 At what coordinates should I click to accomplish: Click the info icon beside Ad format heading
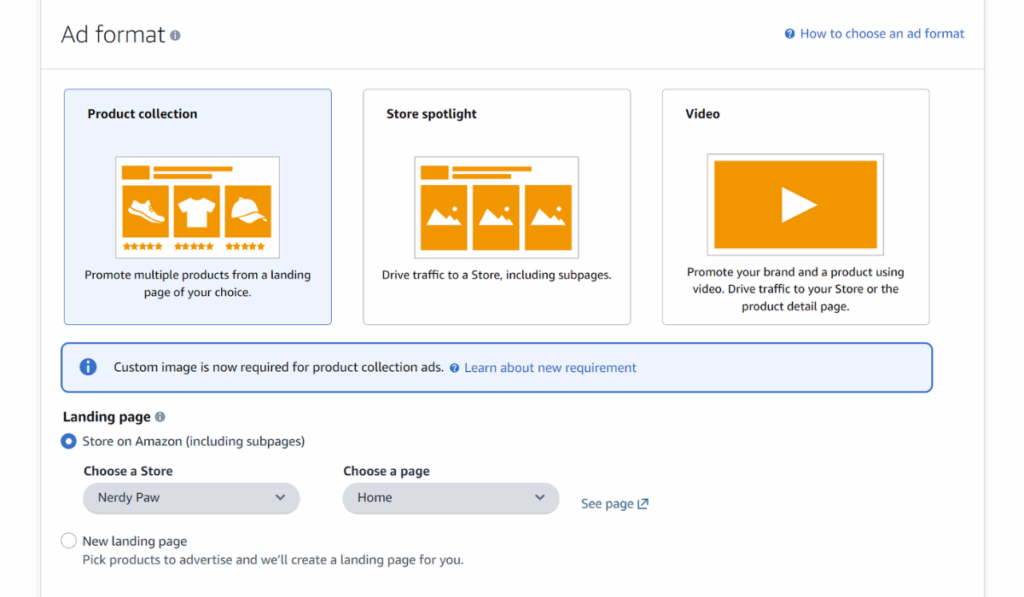pos(176,35)
